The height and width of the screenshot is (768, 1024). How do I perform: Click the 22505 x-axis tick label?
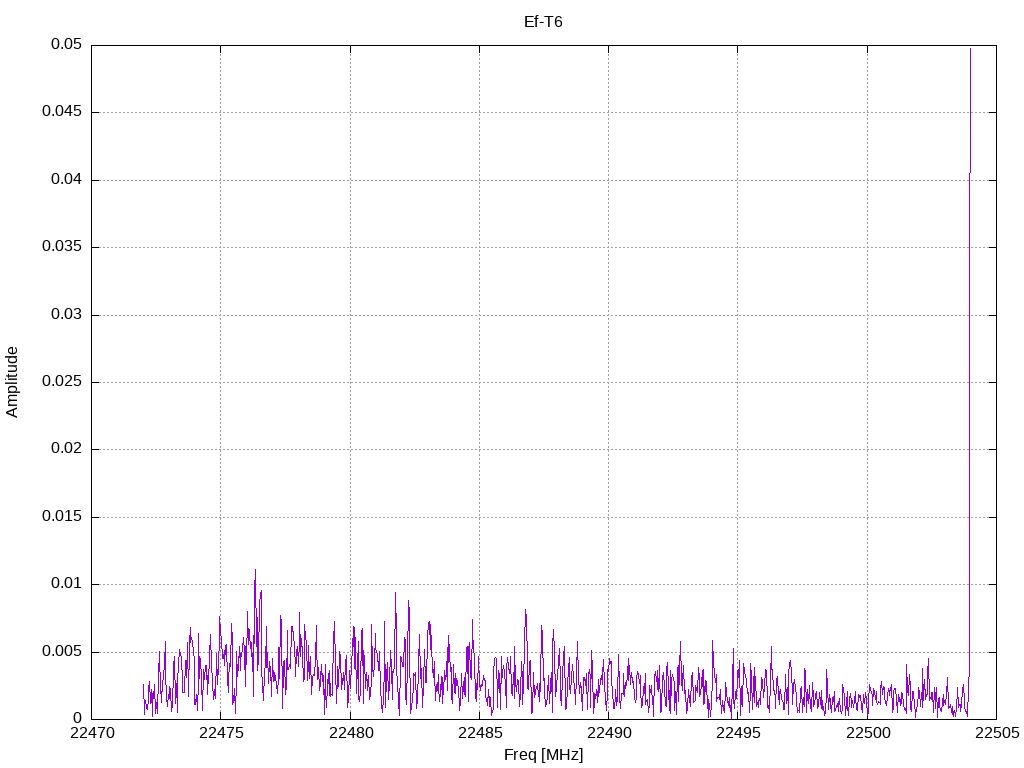(996, 733)
